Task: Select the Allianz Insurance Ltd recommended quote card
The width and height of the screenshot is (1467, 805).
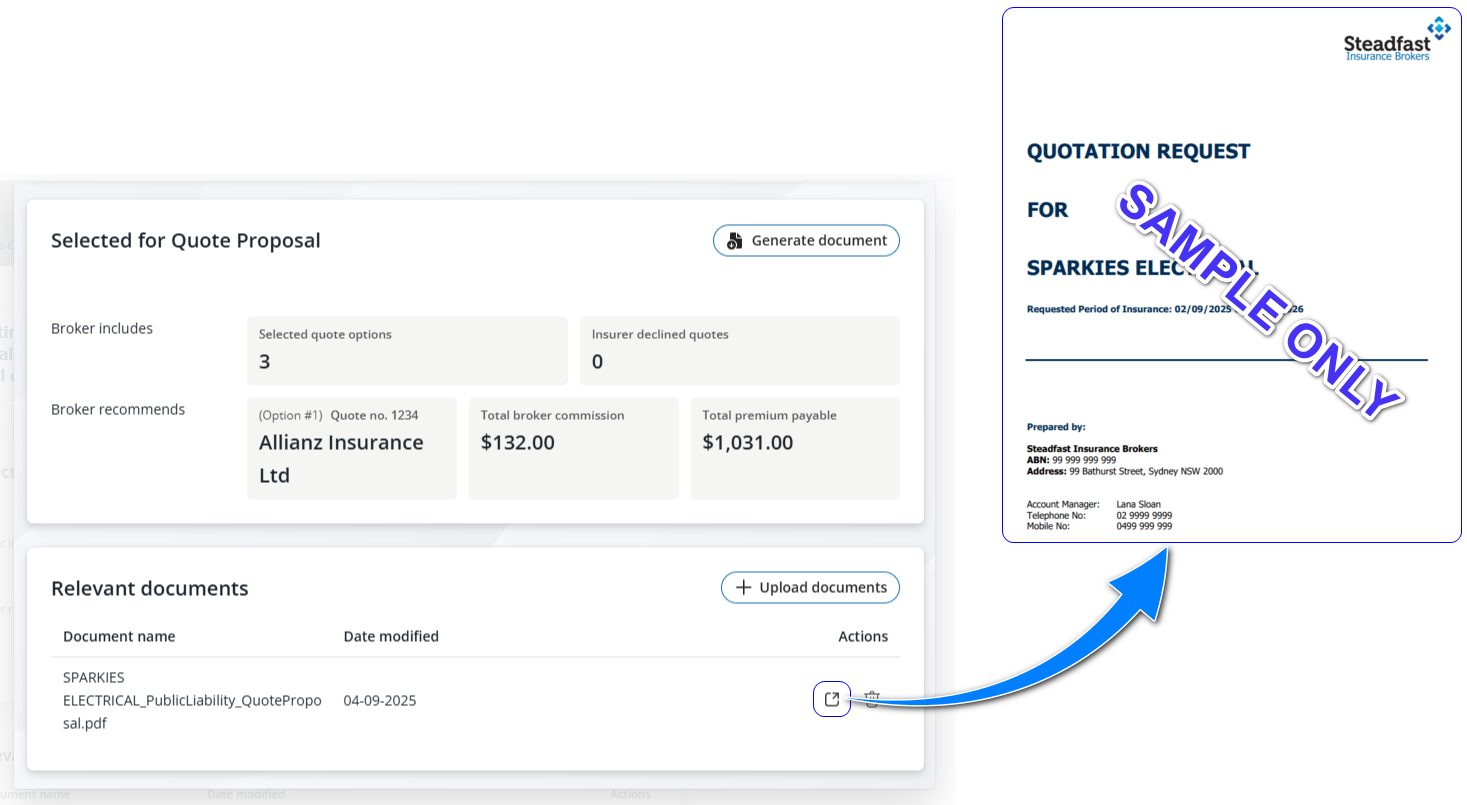Action: (352, 448)
